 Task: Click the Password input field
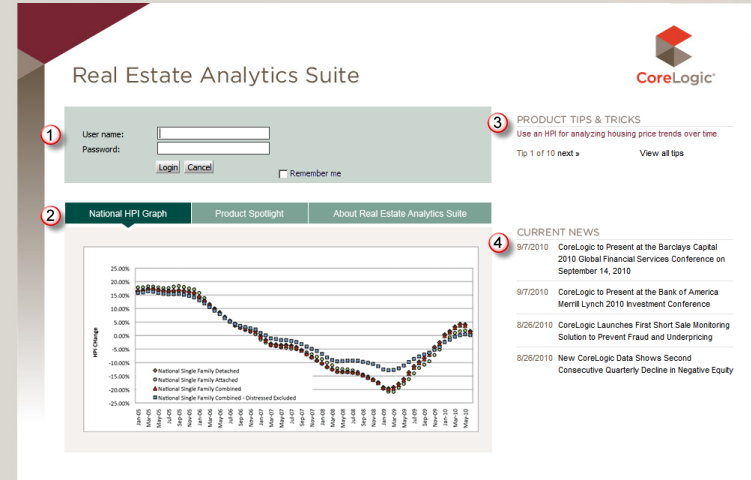click(213, 149)
